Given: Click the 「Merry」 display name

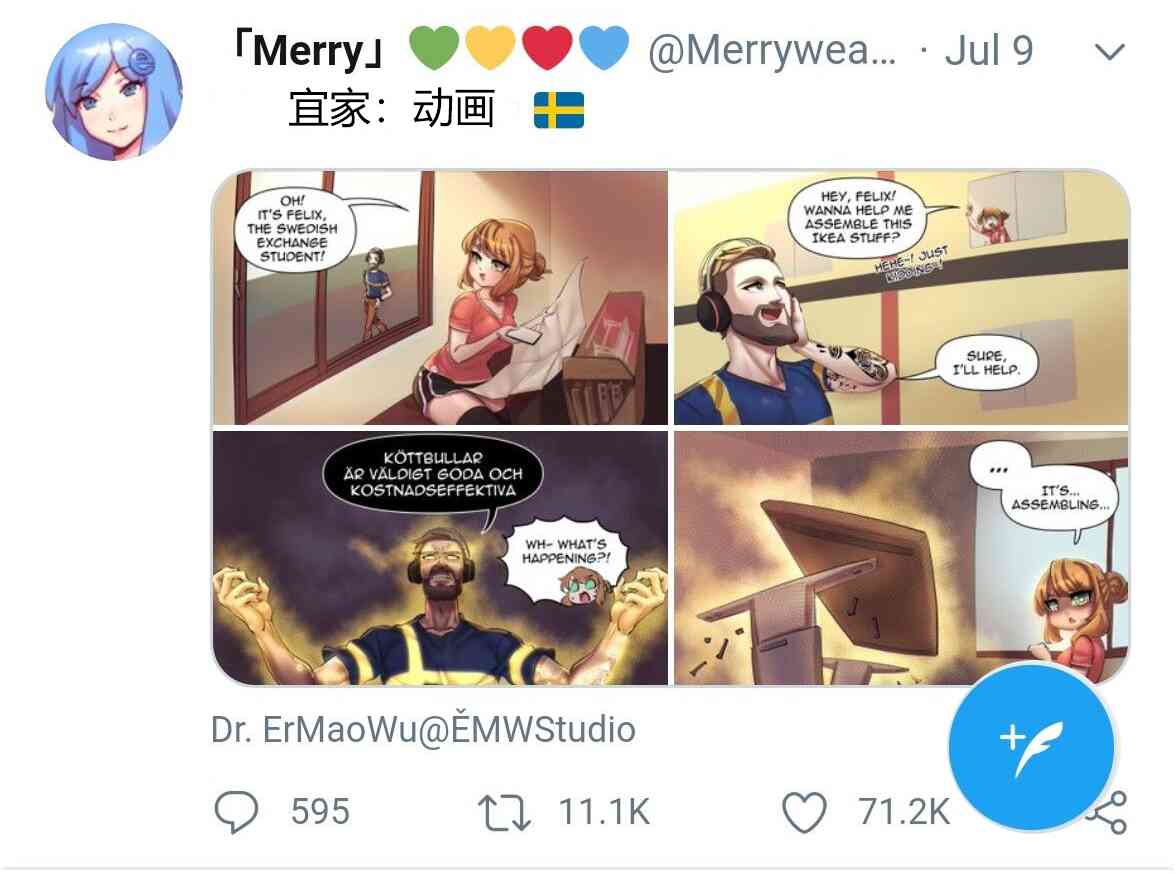Looking at the screenshot, I should pos(312,50).
